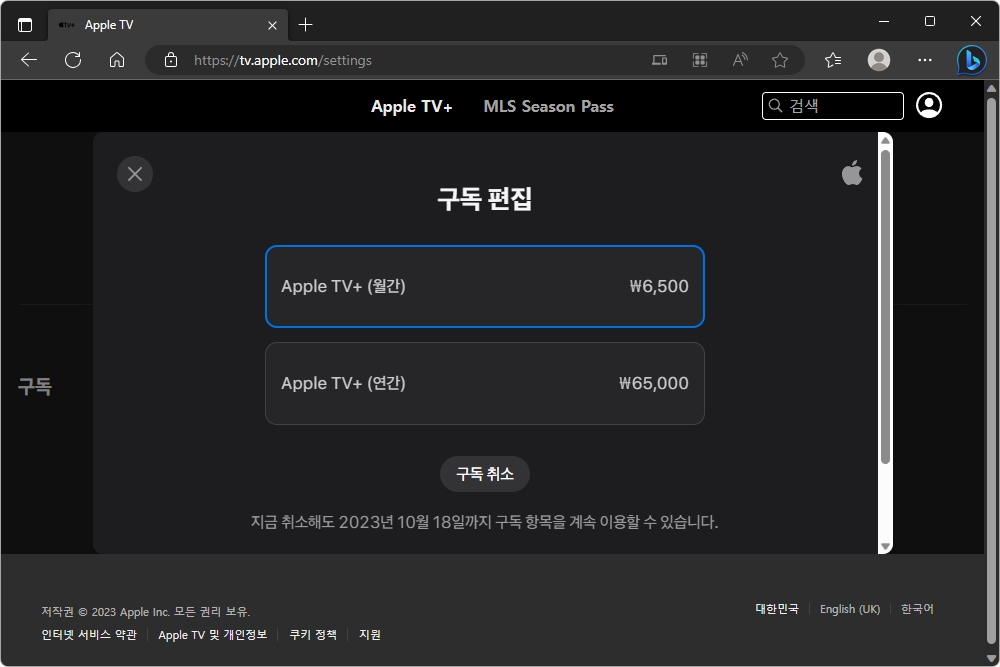
Task: Select the Apple TV browser tab
Action: [x=168, y=25]
